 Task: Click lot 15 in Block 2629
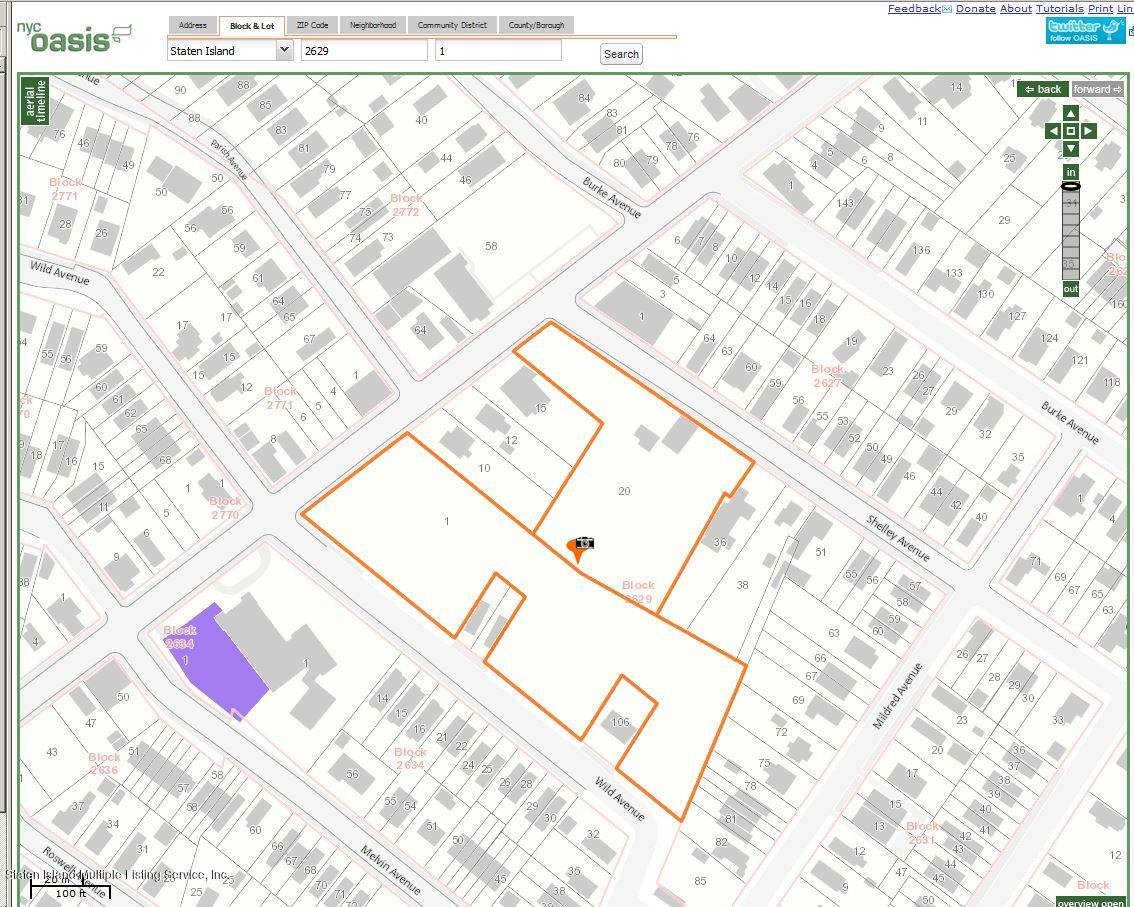(540, 408)
